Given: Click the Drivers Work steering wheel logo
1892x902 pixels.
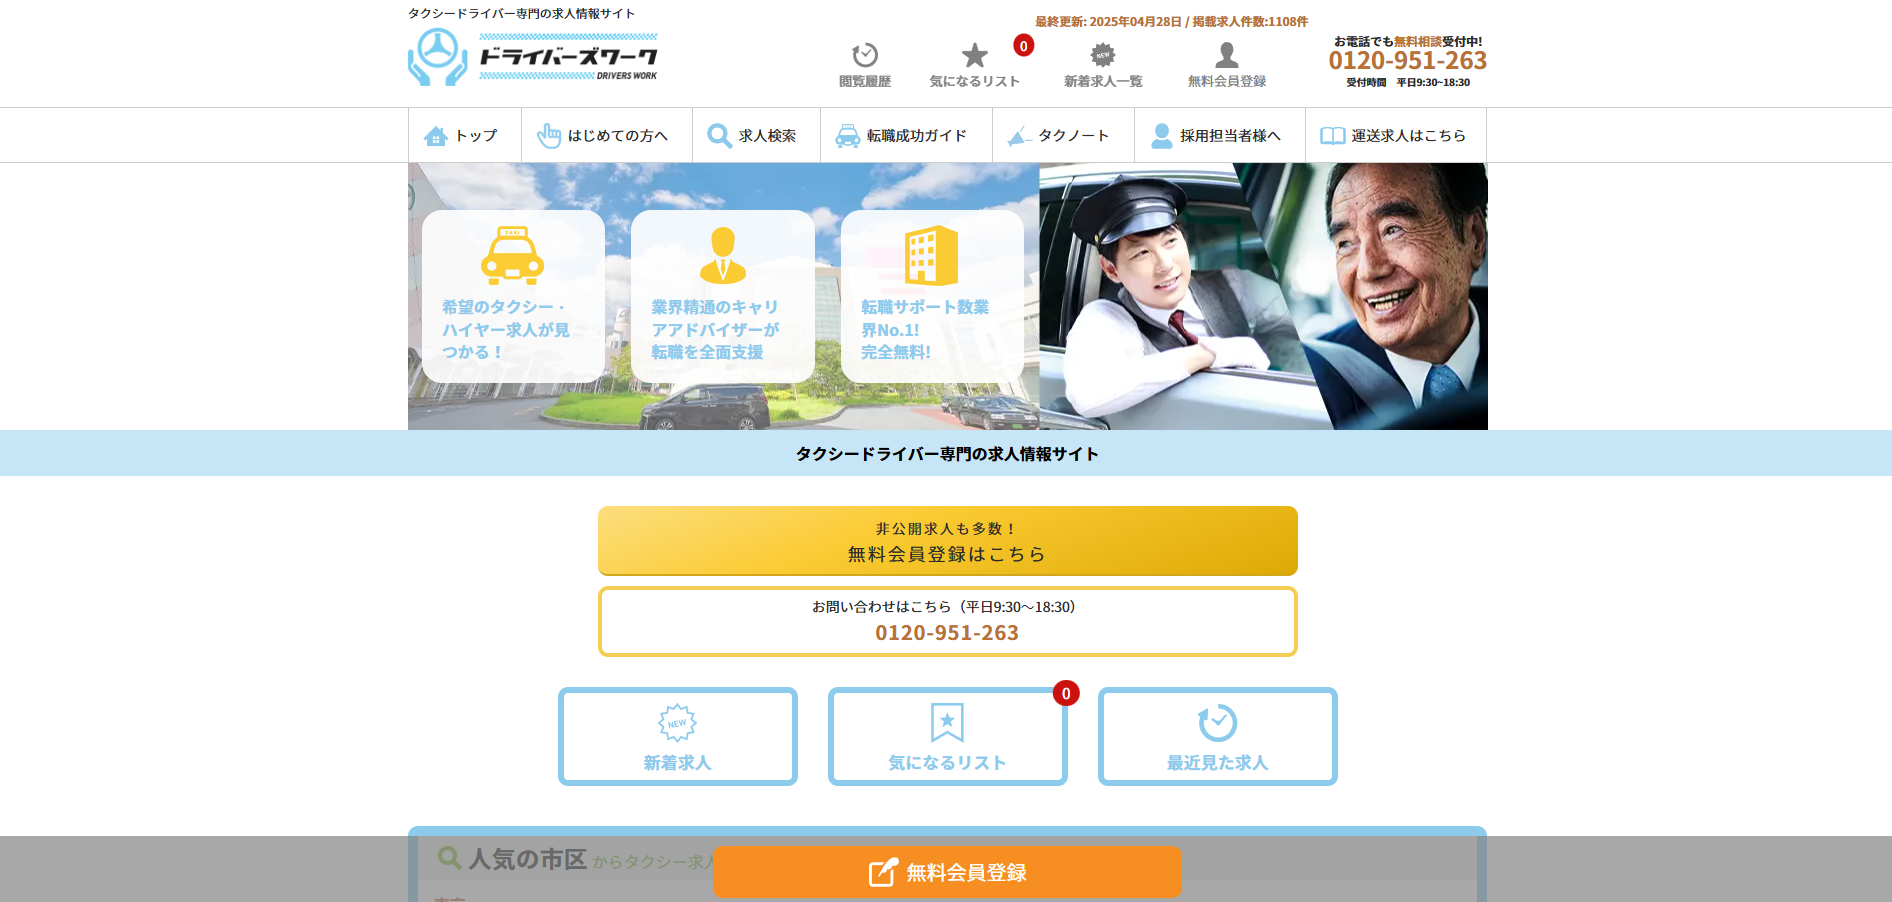Looking at the screenshot, I should (437, 57).
